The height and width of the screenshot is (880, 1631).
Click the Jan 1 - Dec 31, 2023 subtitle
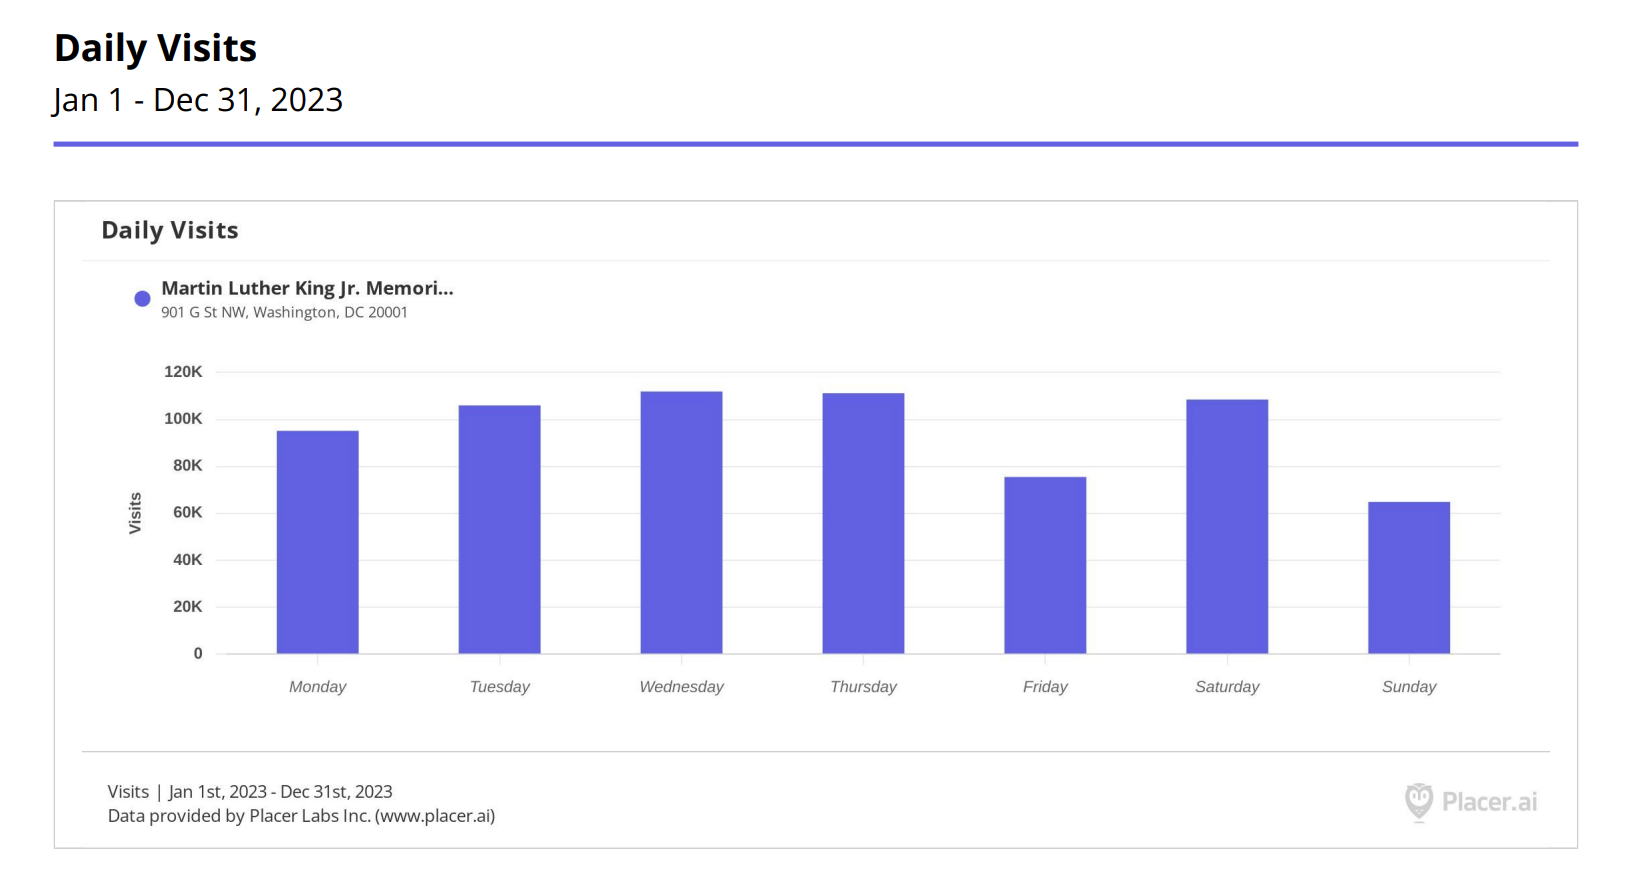[x=198, y=100]
